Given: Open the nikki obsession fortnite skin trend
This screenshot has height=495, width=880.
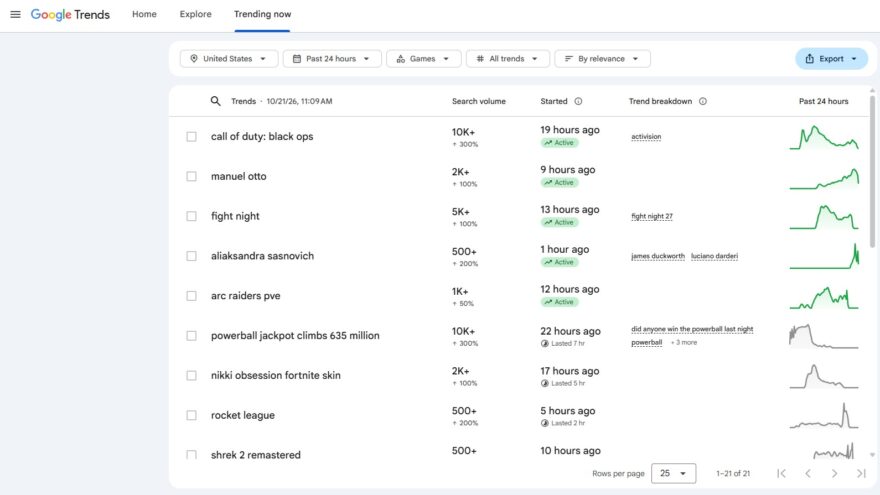Looking at the screenshot, I should click(x=276, y=375).
